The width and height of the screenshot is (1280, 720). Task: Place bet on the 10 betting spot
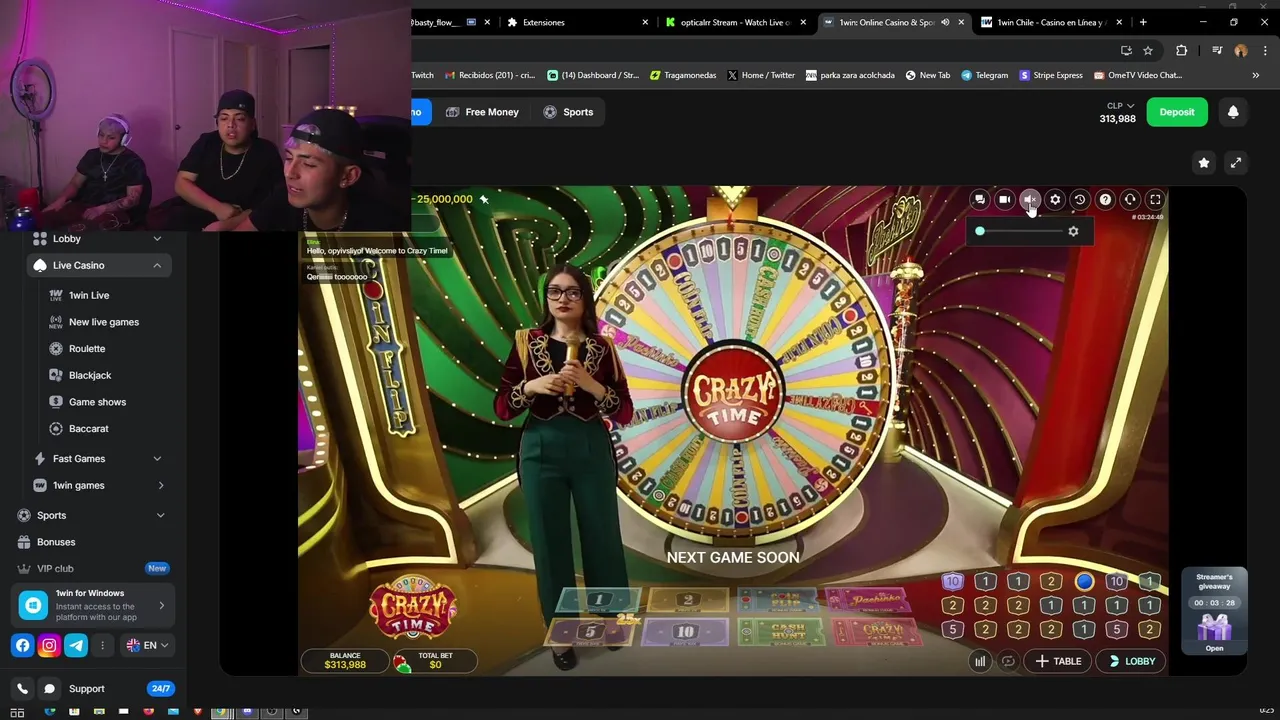pos(684,632)
